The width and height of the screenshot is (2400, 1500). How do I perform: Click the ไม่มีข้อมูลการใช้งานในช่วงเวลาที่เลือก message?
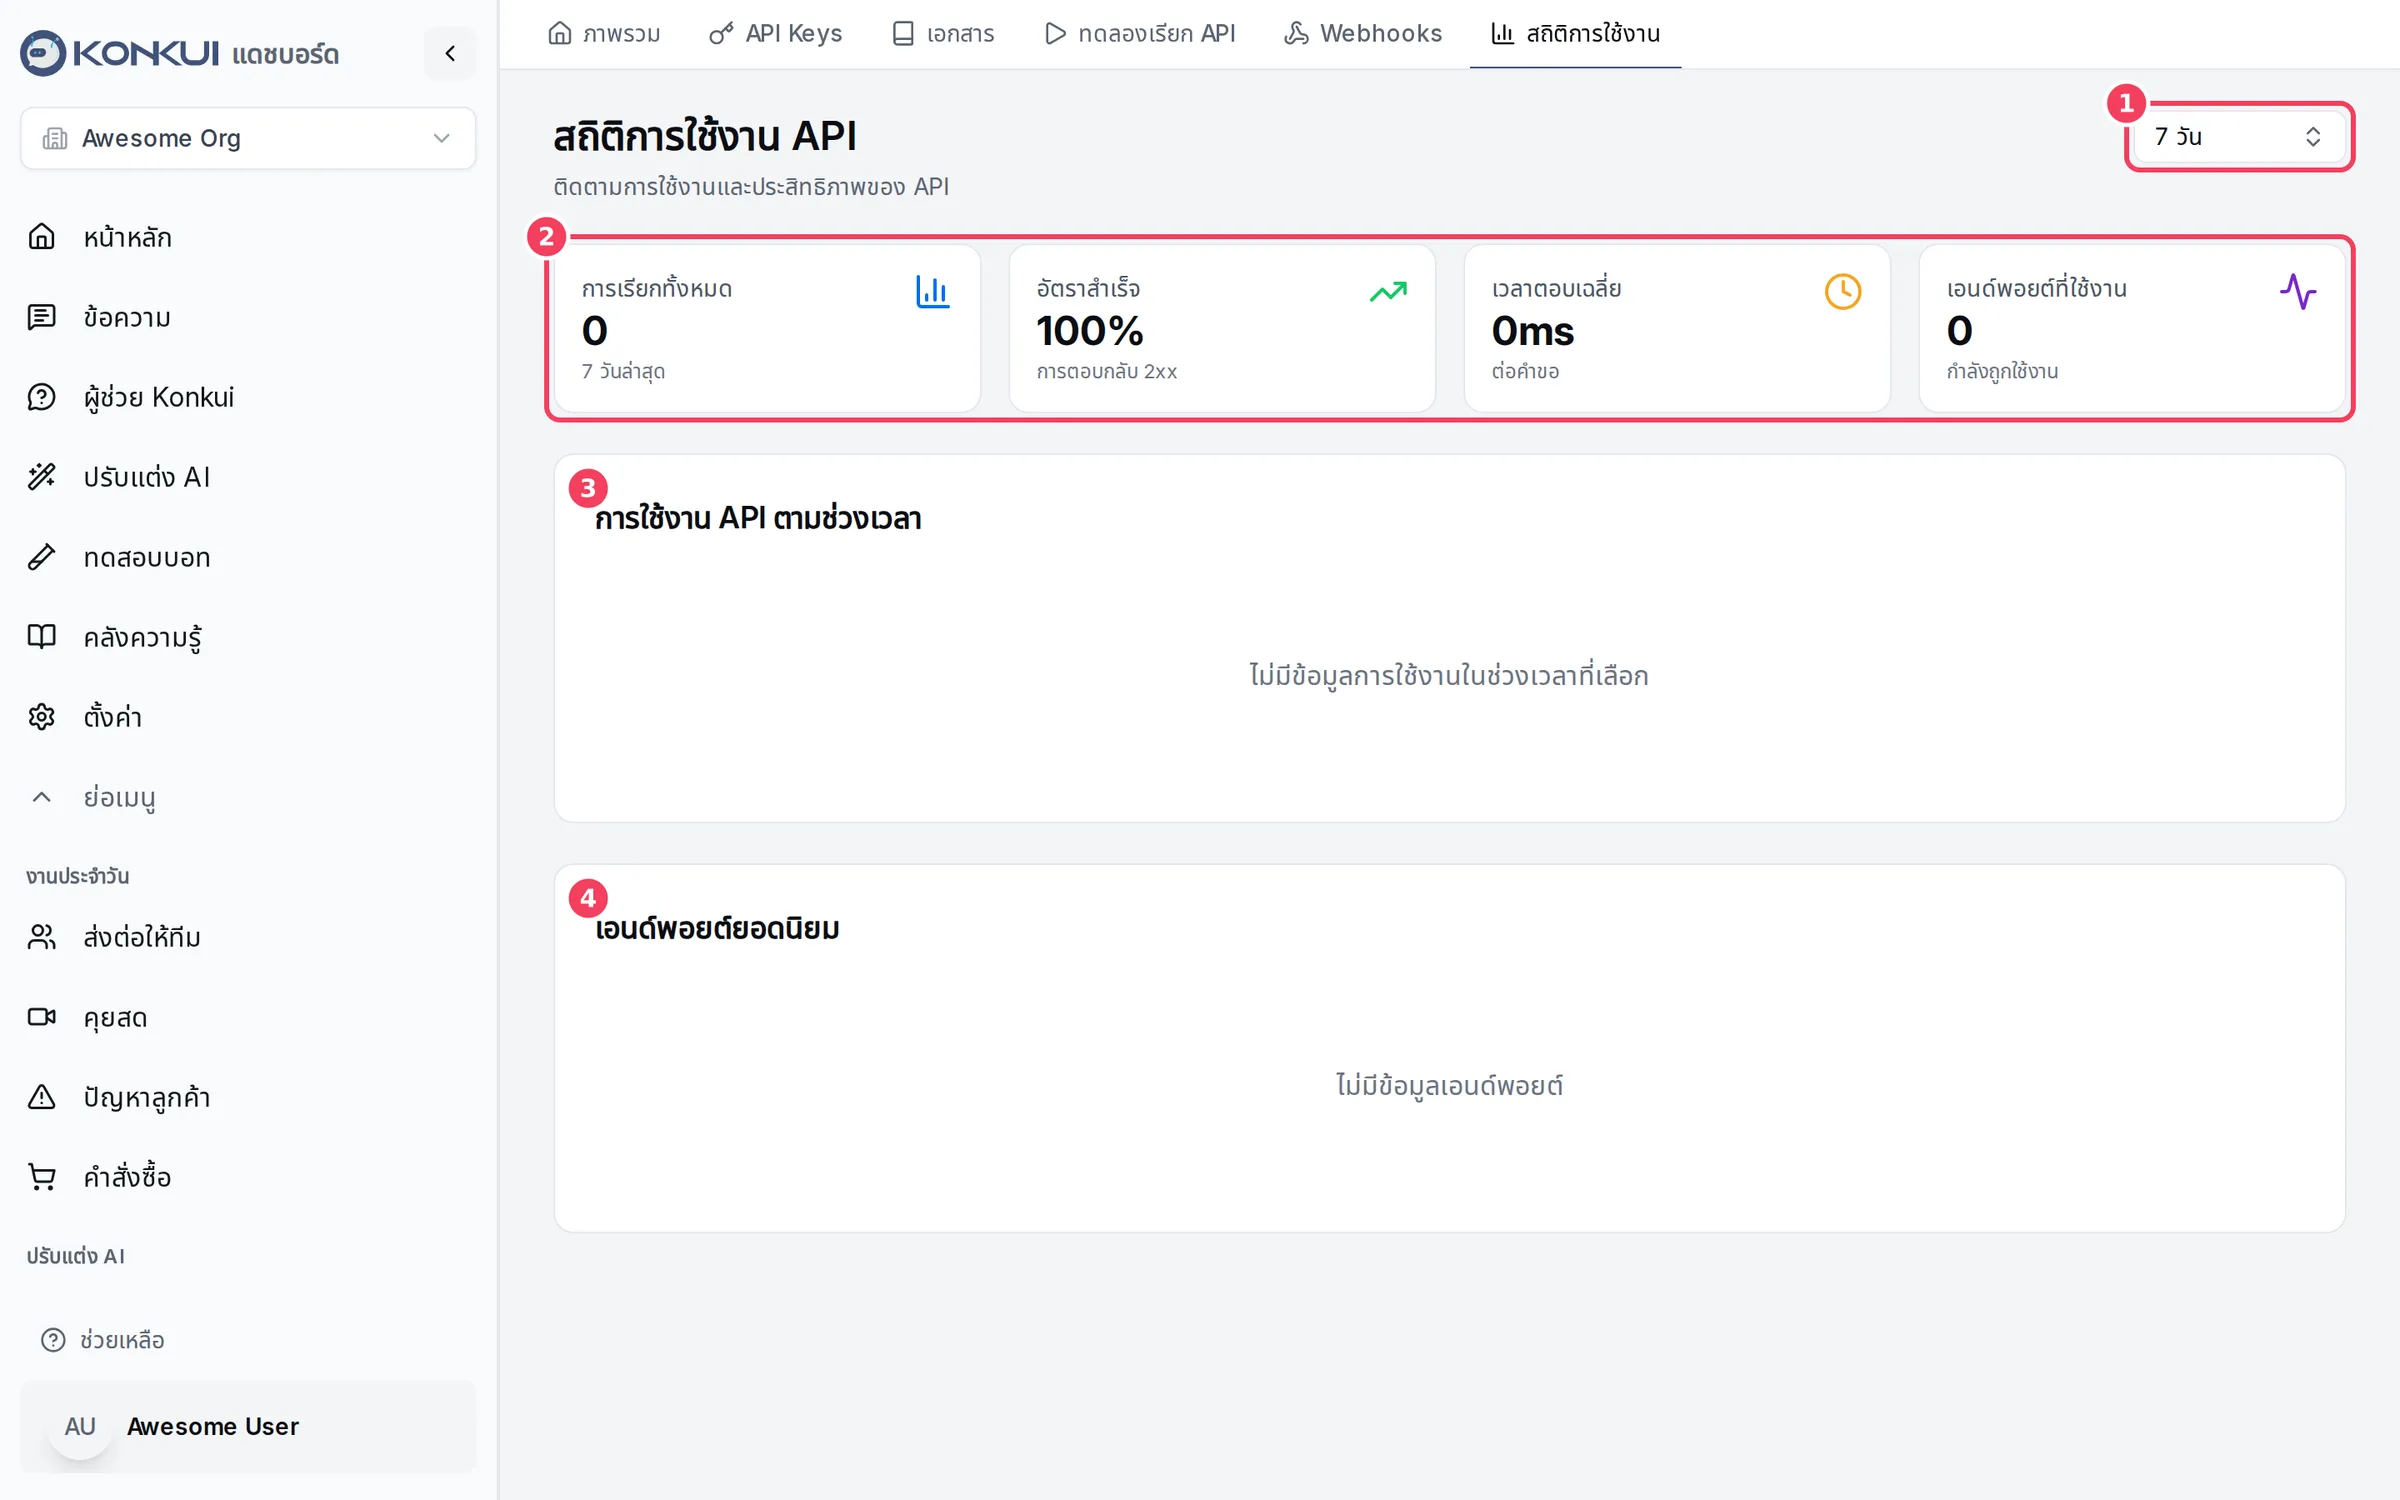[1449, 675]
